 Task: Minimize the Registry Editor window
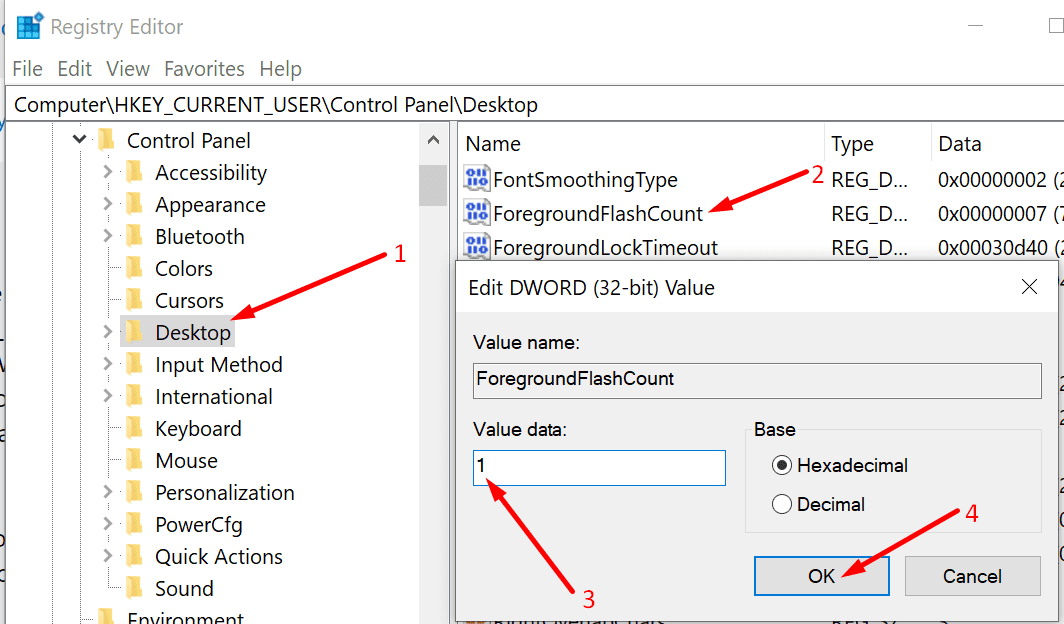tap(976, 26)
